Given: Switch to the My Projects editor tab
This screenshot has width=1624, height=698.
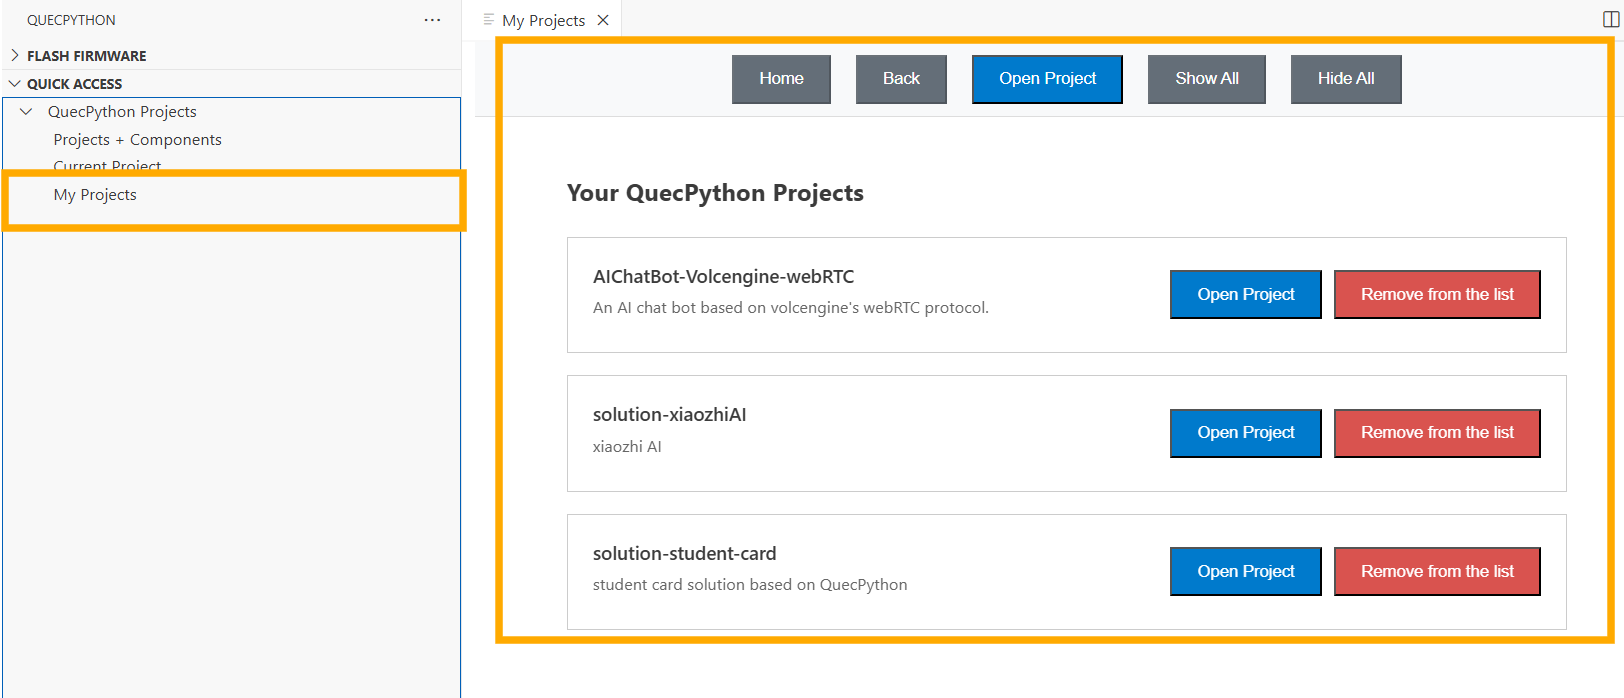Looking at the screenshot, I should (543, 20).
